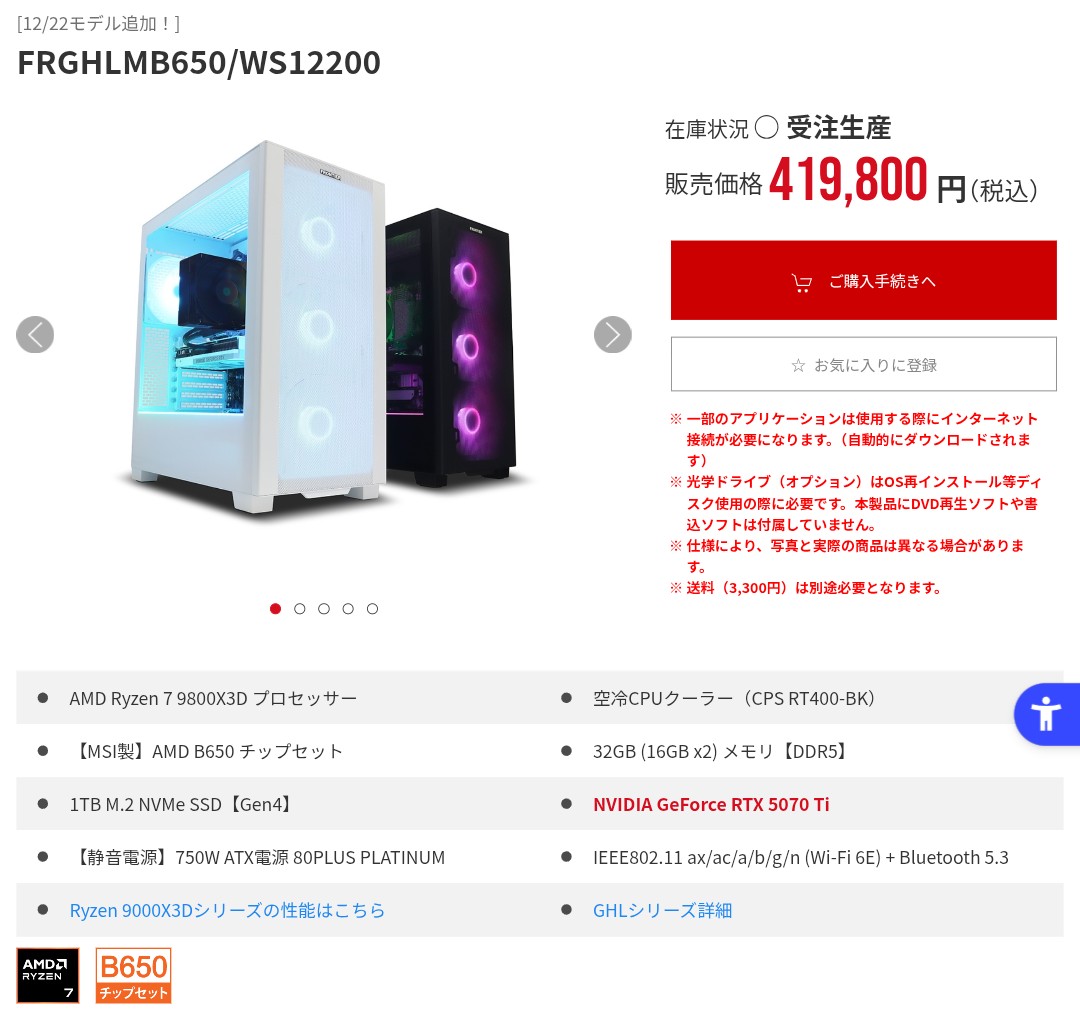This screenshot has height=1034, width=1080.
Task: Click the ご購入手続きへ purchase button
Action: tap(864, 280)
